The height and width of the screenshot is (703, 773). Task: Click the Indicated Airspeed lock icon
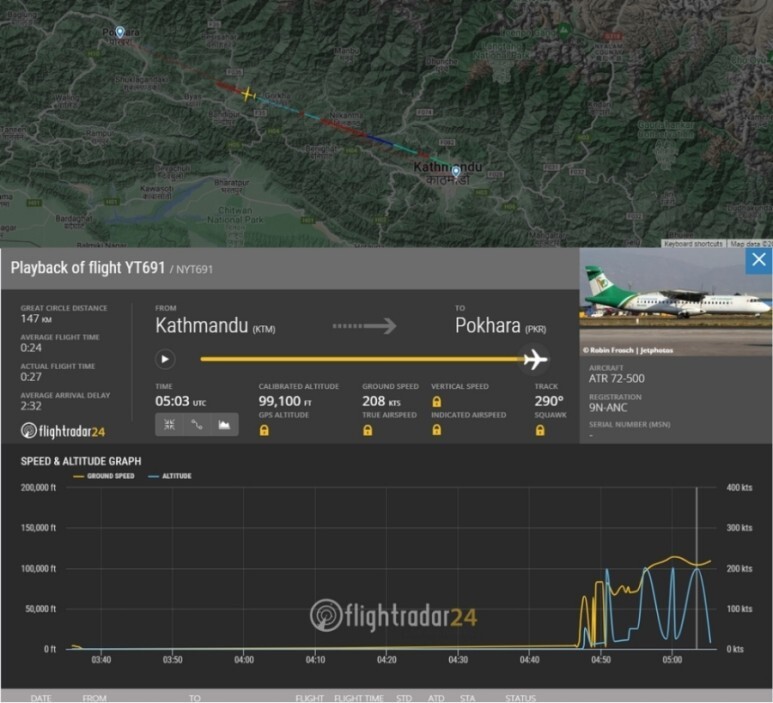pos(436,430)
